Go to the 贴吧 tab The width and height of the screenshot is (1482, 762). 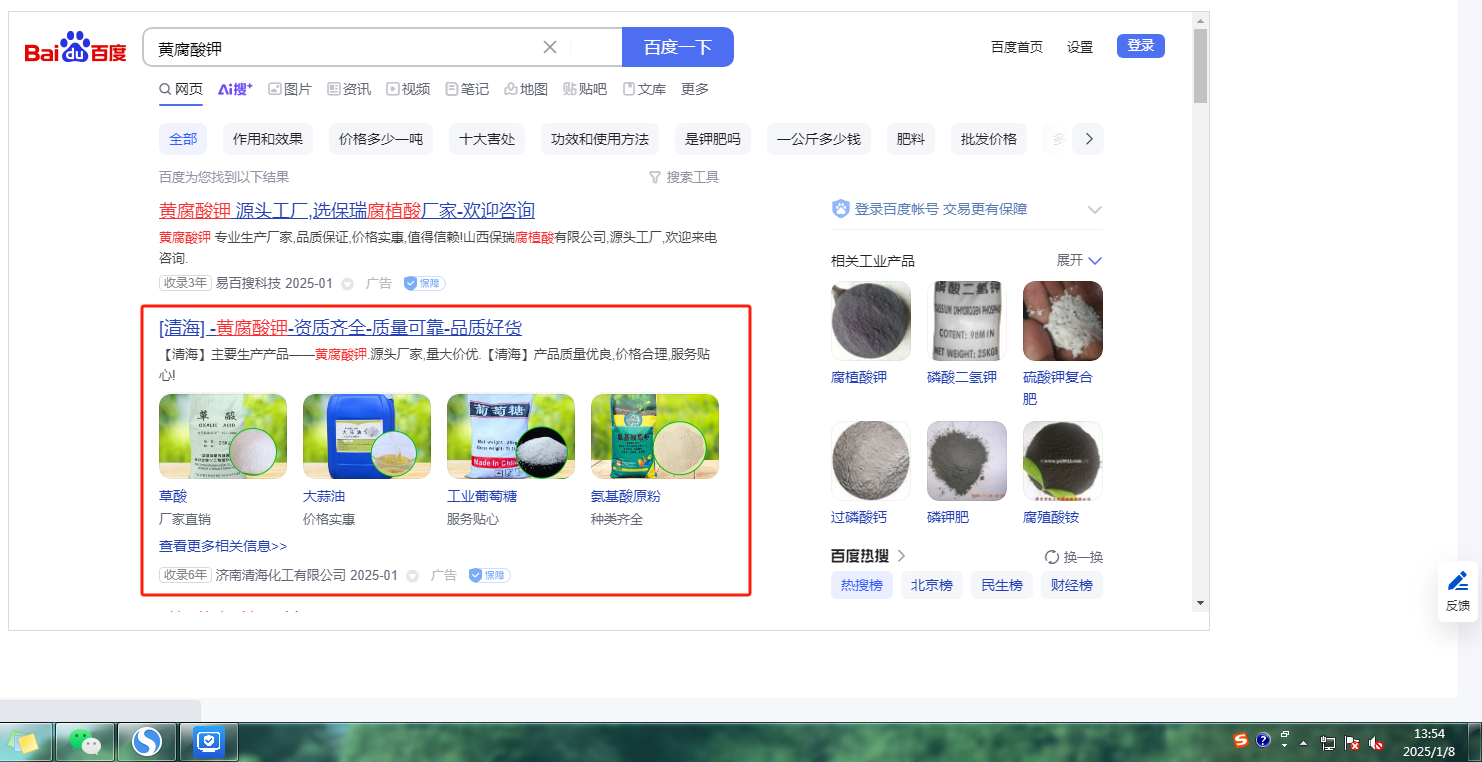coord(585,89)
